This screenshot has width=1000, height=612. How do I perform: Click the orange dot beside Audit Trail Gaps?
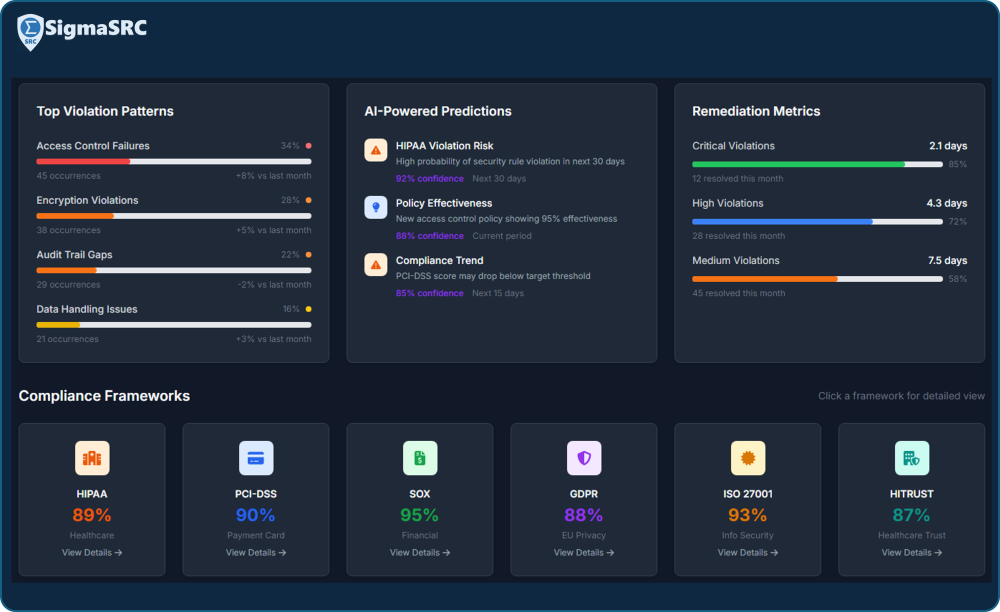tap(309, 254)
